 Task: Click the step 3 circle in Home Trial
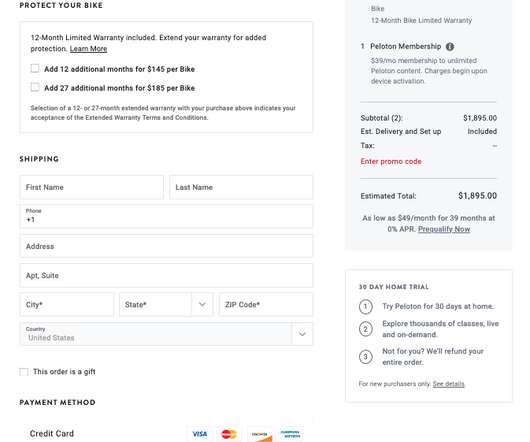click(365, 357)
